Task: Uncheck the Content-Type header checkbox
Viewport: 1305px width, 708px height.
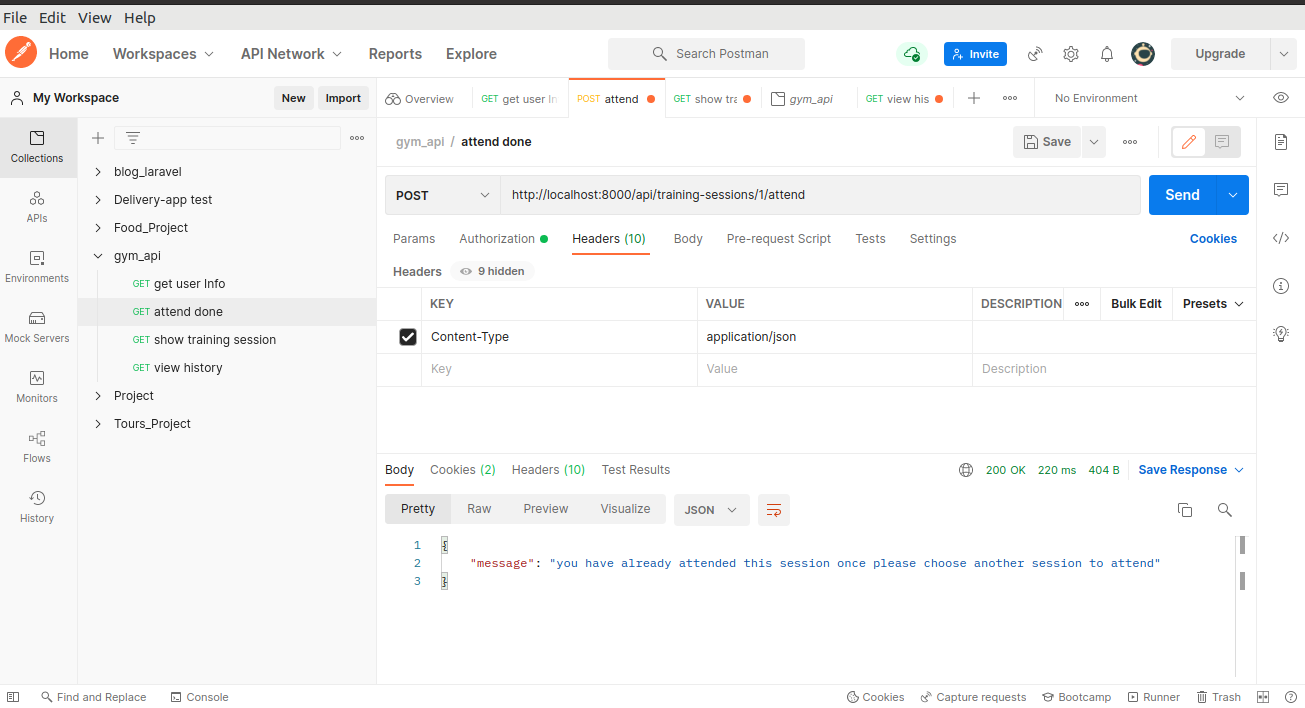Action: click(x=407, y=336)
